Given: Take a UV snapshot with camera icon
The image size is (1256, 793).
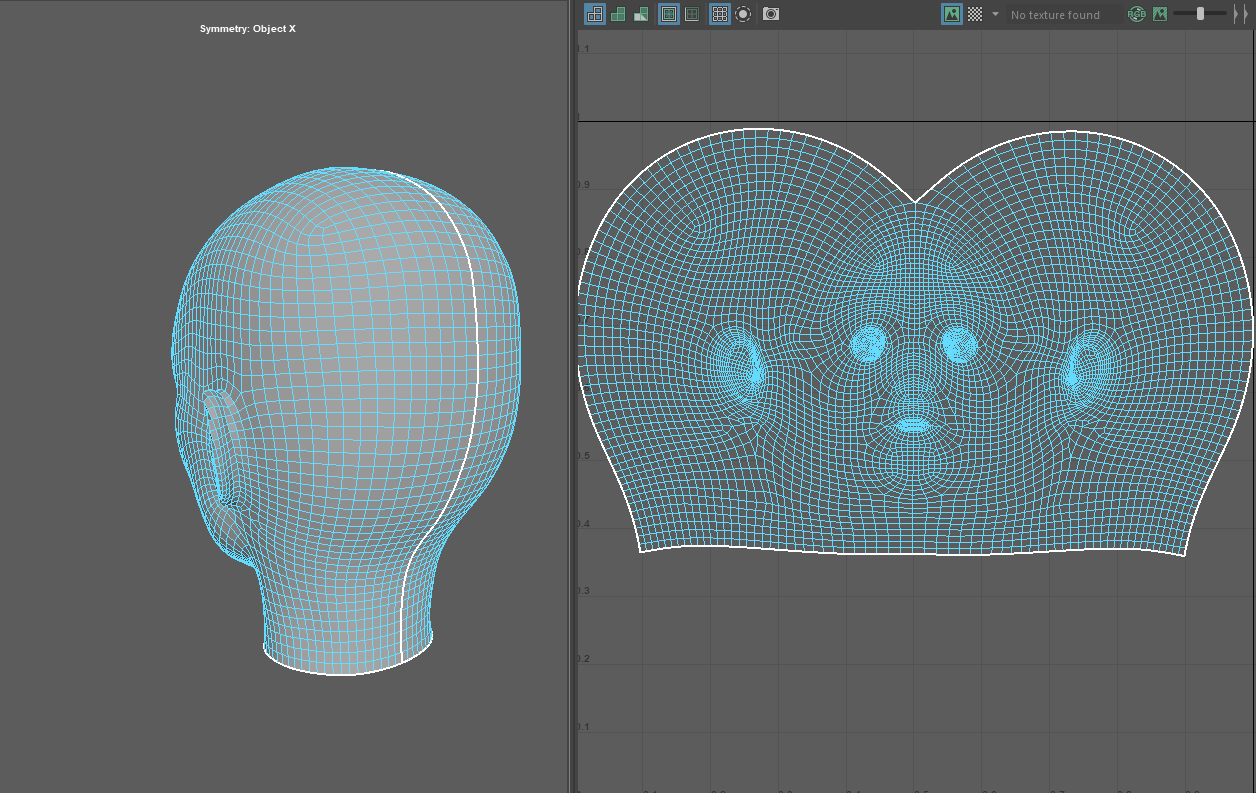Looking at the screenshot, I should tap(771, 14).
